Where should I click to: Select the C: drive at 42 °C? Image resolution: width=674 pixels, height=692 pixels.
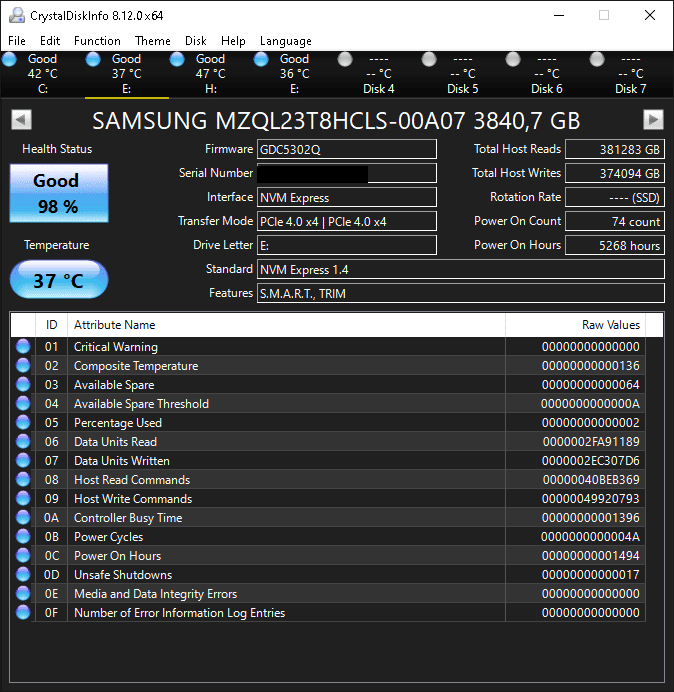pyautogui.click(x=42, y=74)
